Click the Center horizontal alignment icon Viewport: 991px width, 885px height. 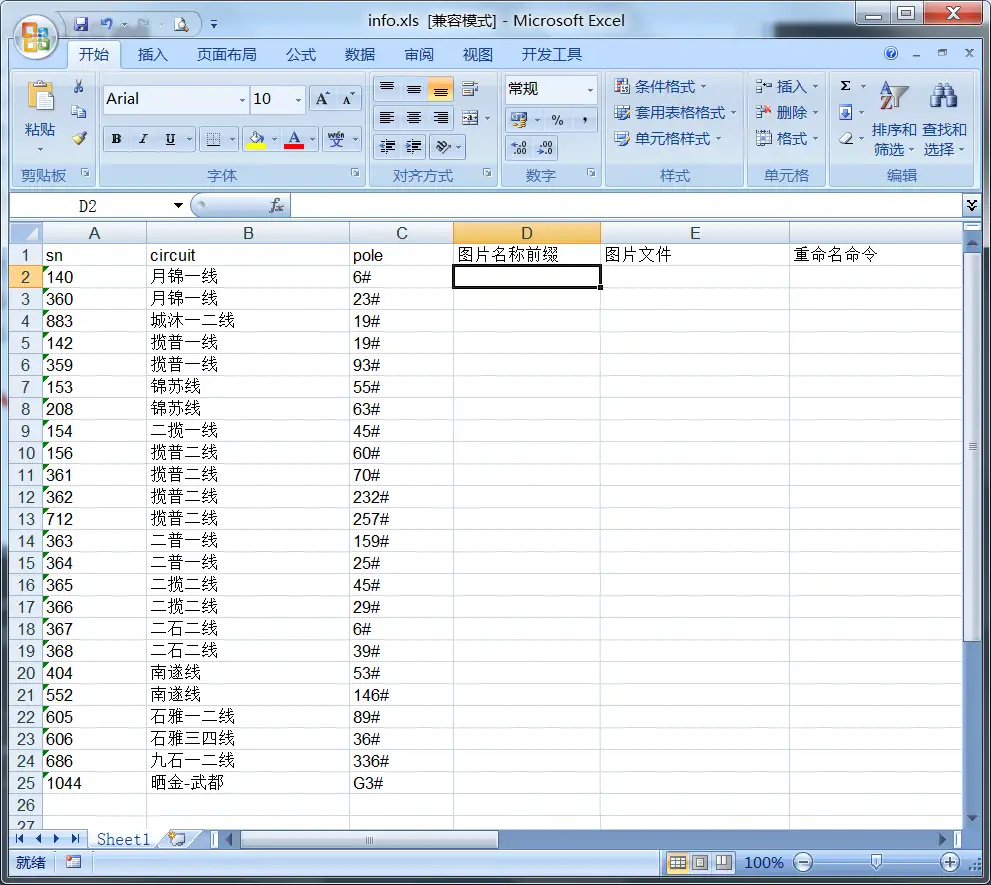pyautogui.click(x=413, y=118)
